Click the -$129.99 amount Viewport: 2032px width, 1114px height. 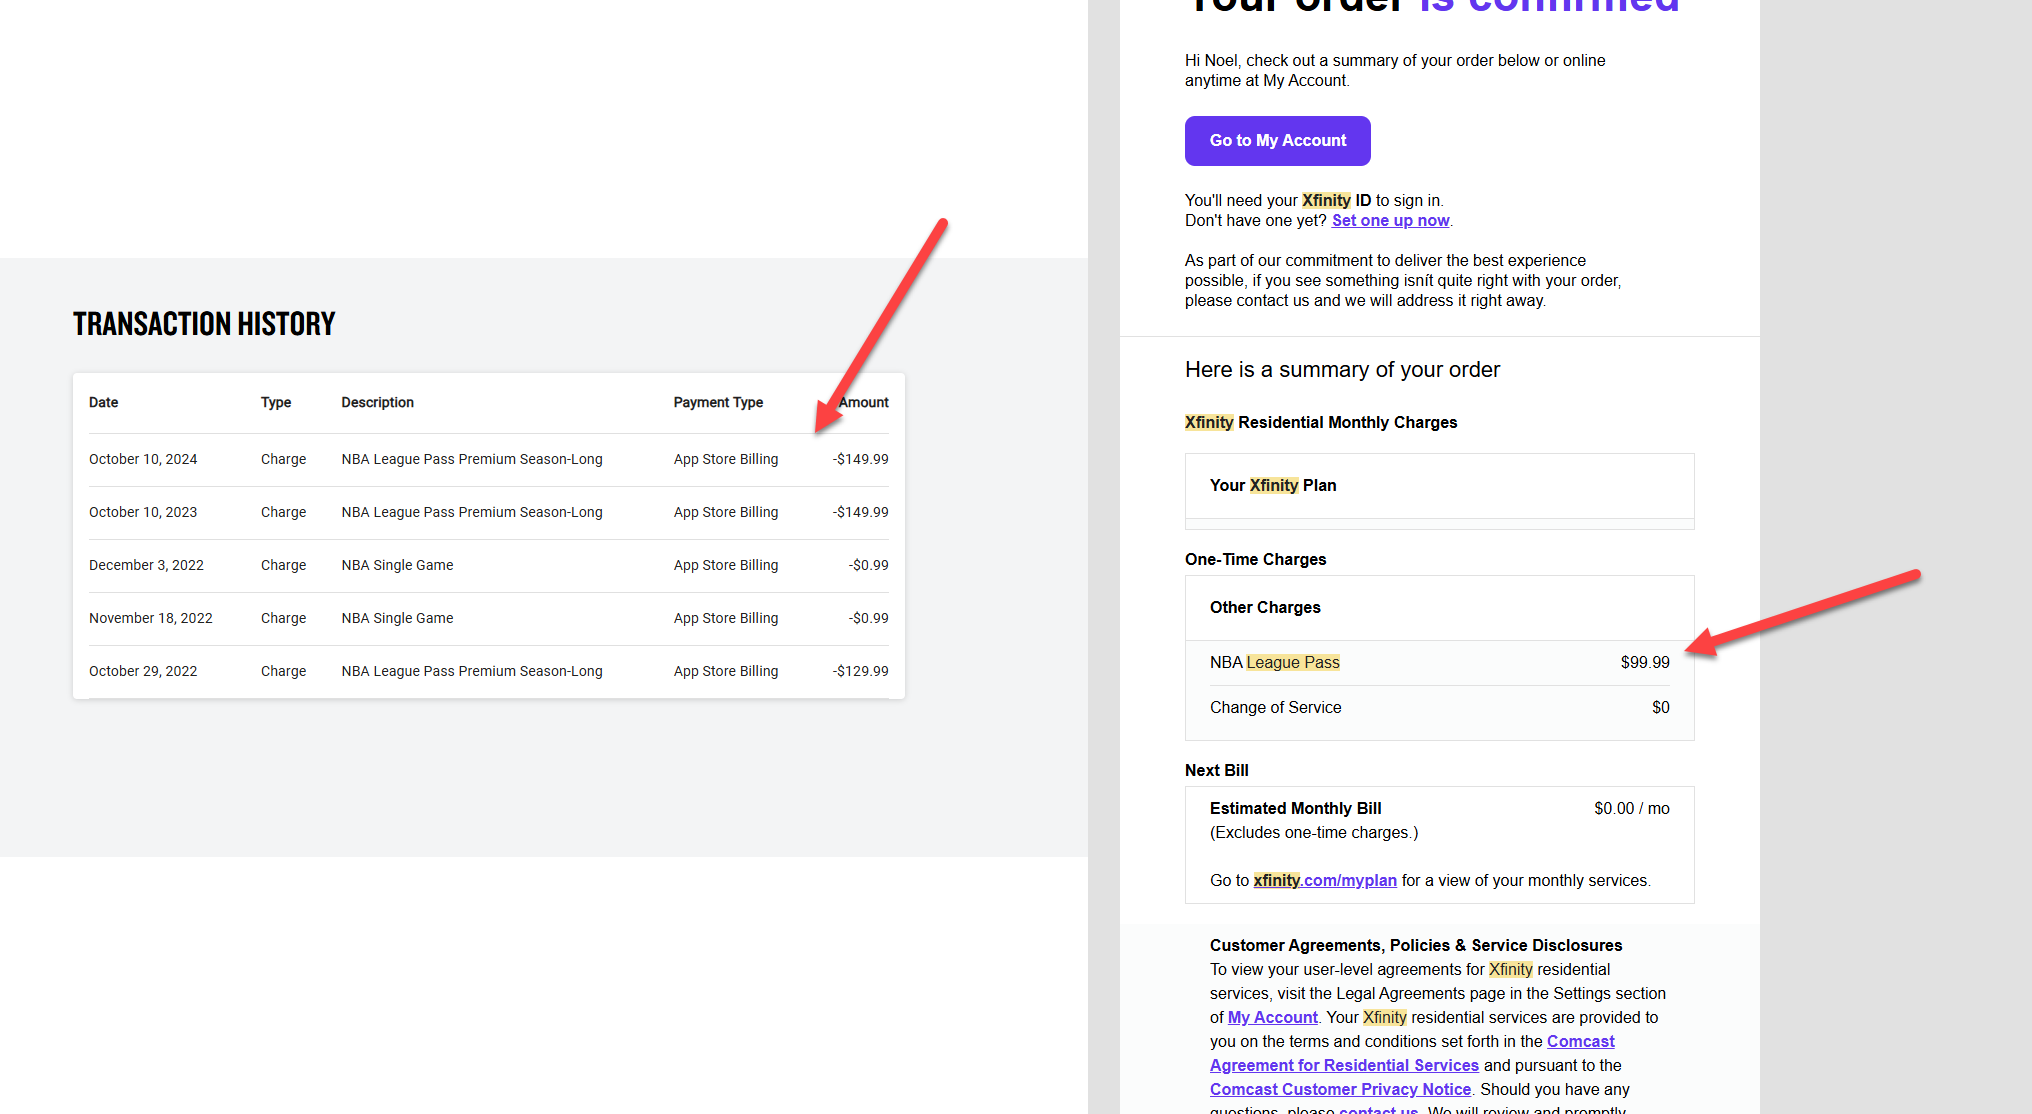tap(860, 671)
